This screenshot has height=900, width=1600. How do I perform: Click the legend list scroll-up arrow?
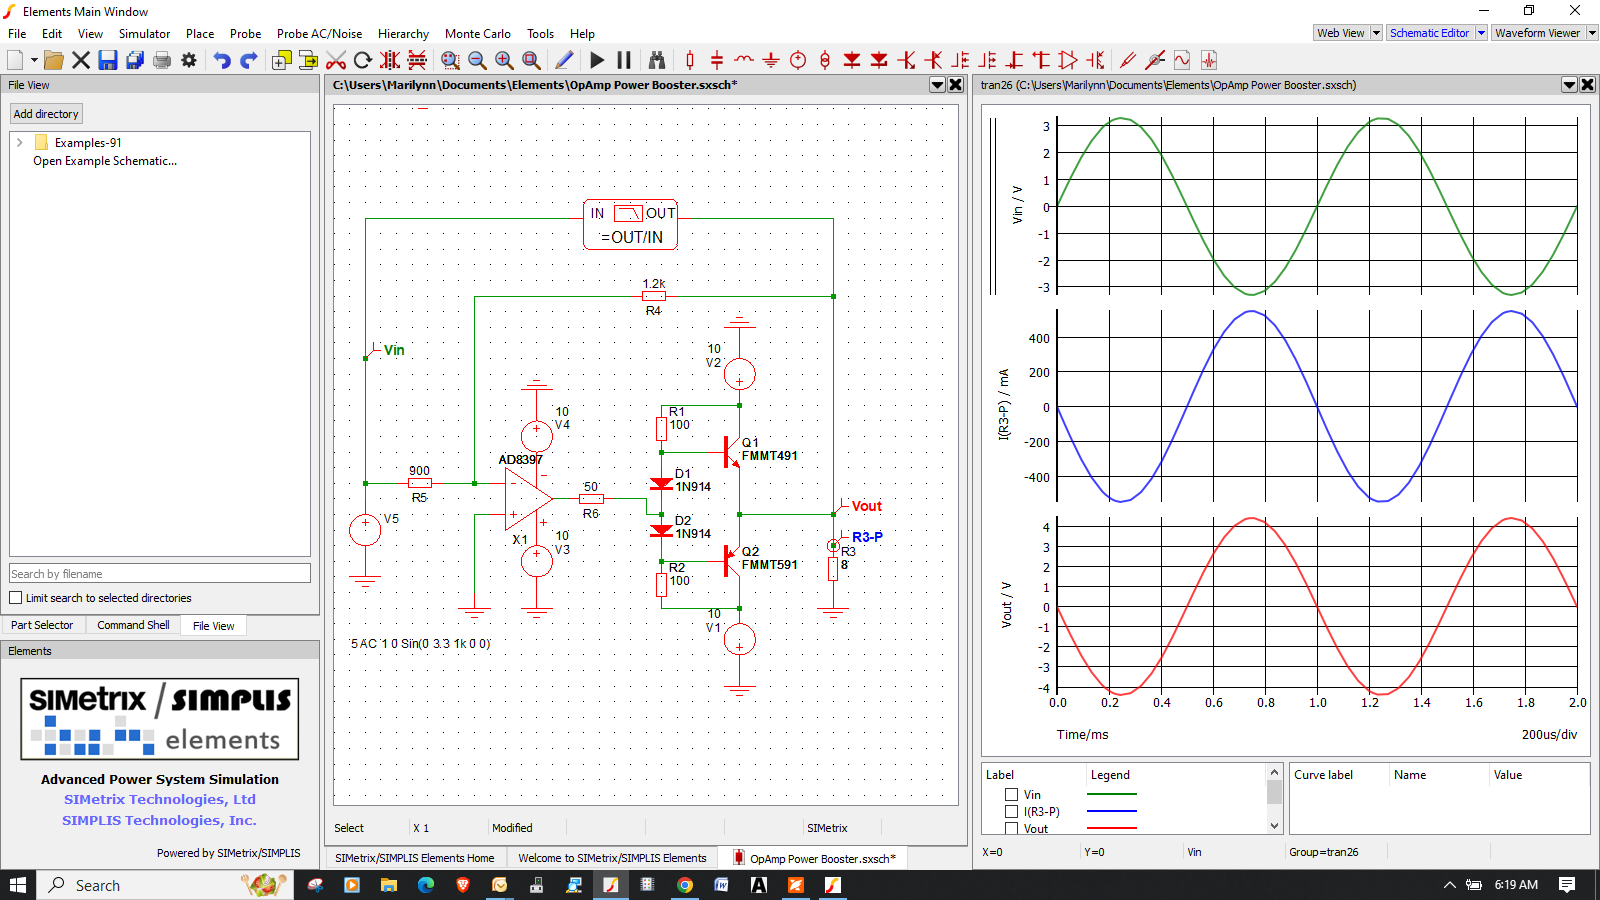coord(1274,772)
